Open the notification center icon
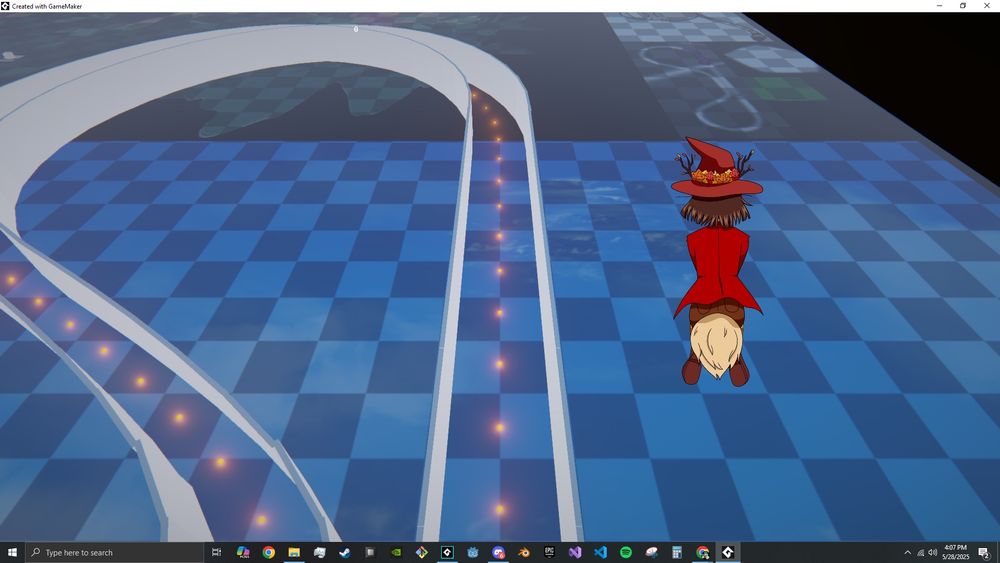 pos(984,552)
